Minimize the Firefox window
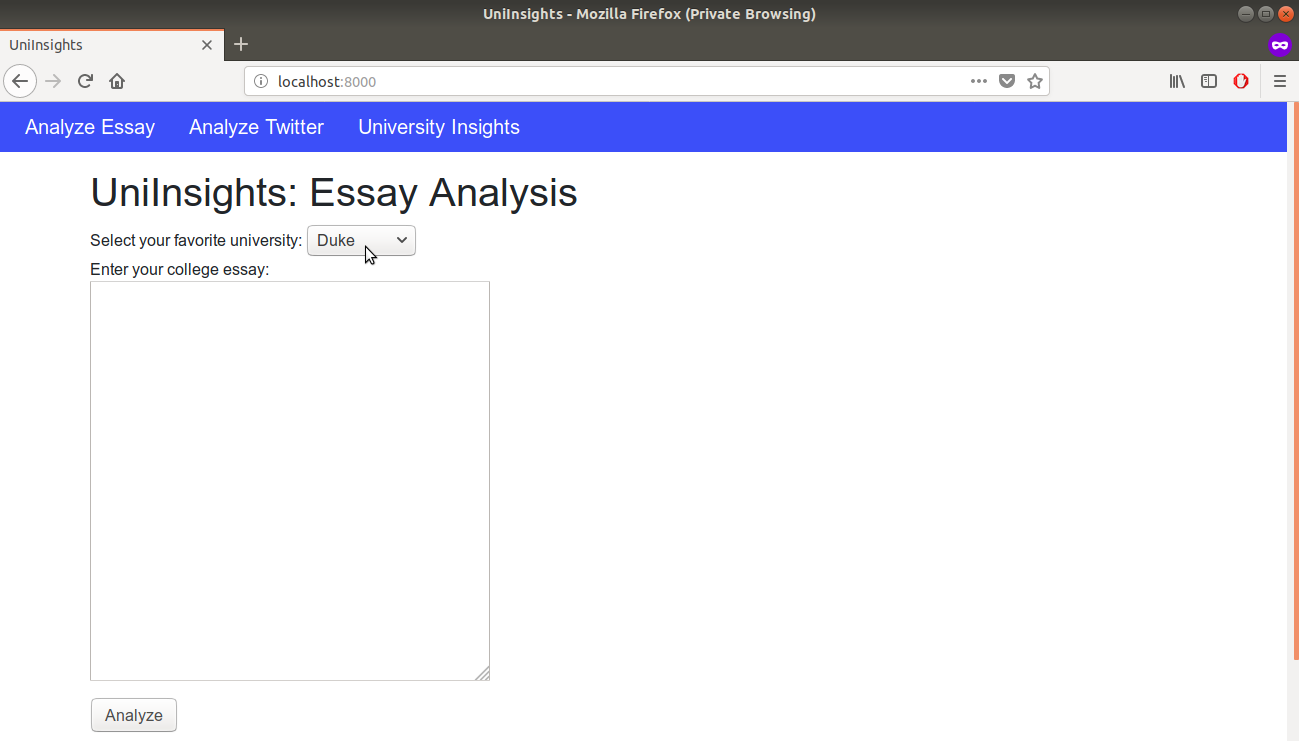The width and height of the screenshot is (1299, 741). point(1245,14)
